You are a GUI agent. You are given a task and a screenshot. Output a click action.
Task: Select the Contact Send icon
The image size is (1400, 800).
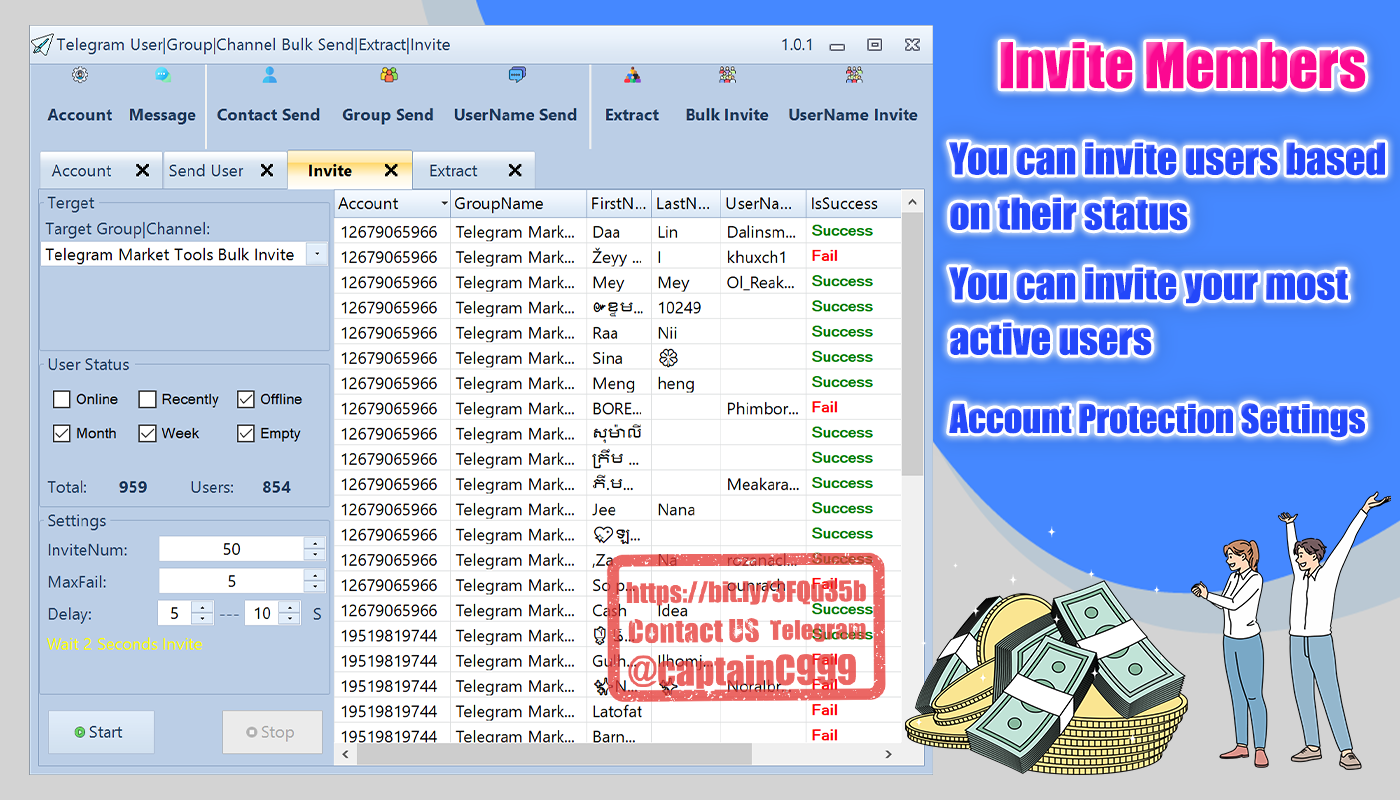[269, 76]
